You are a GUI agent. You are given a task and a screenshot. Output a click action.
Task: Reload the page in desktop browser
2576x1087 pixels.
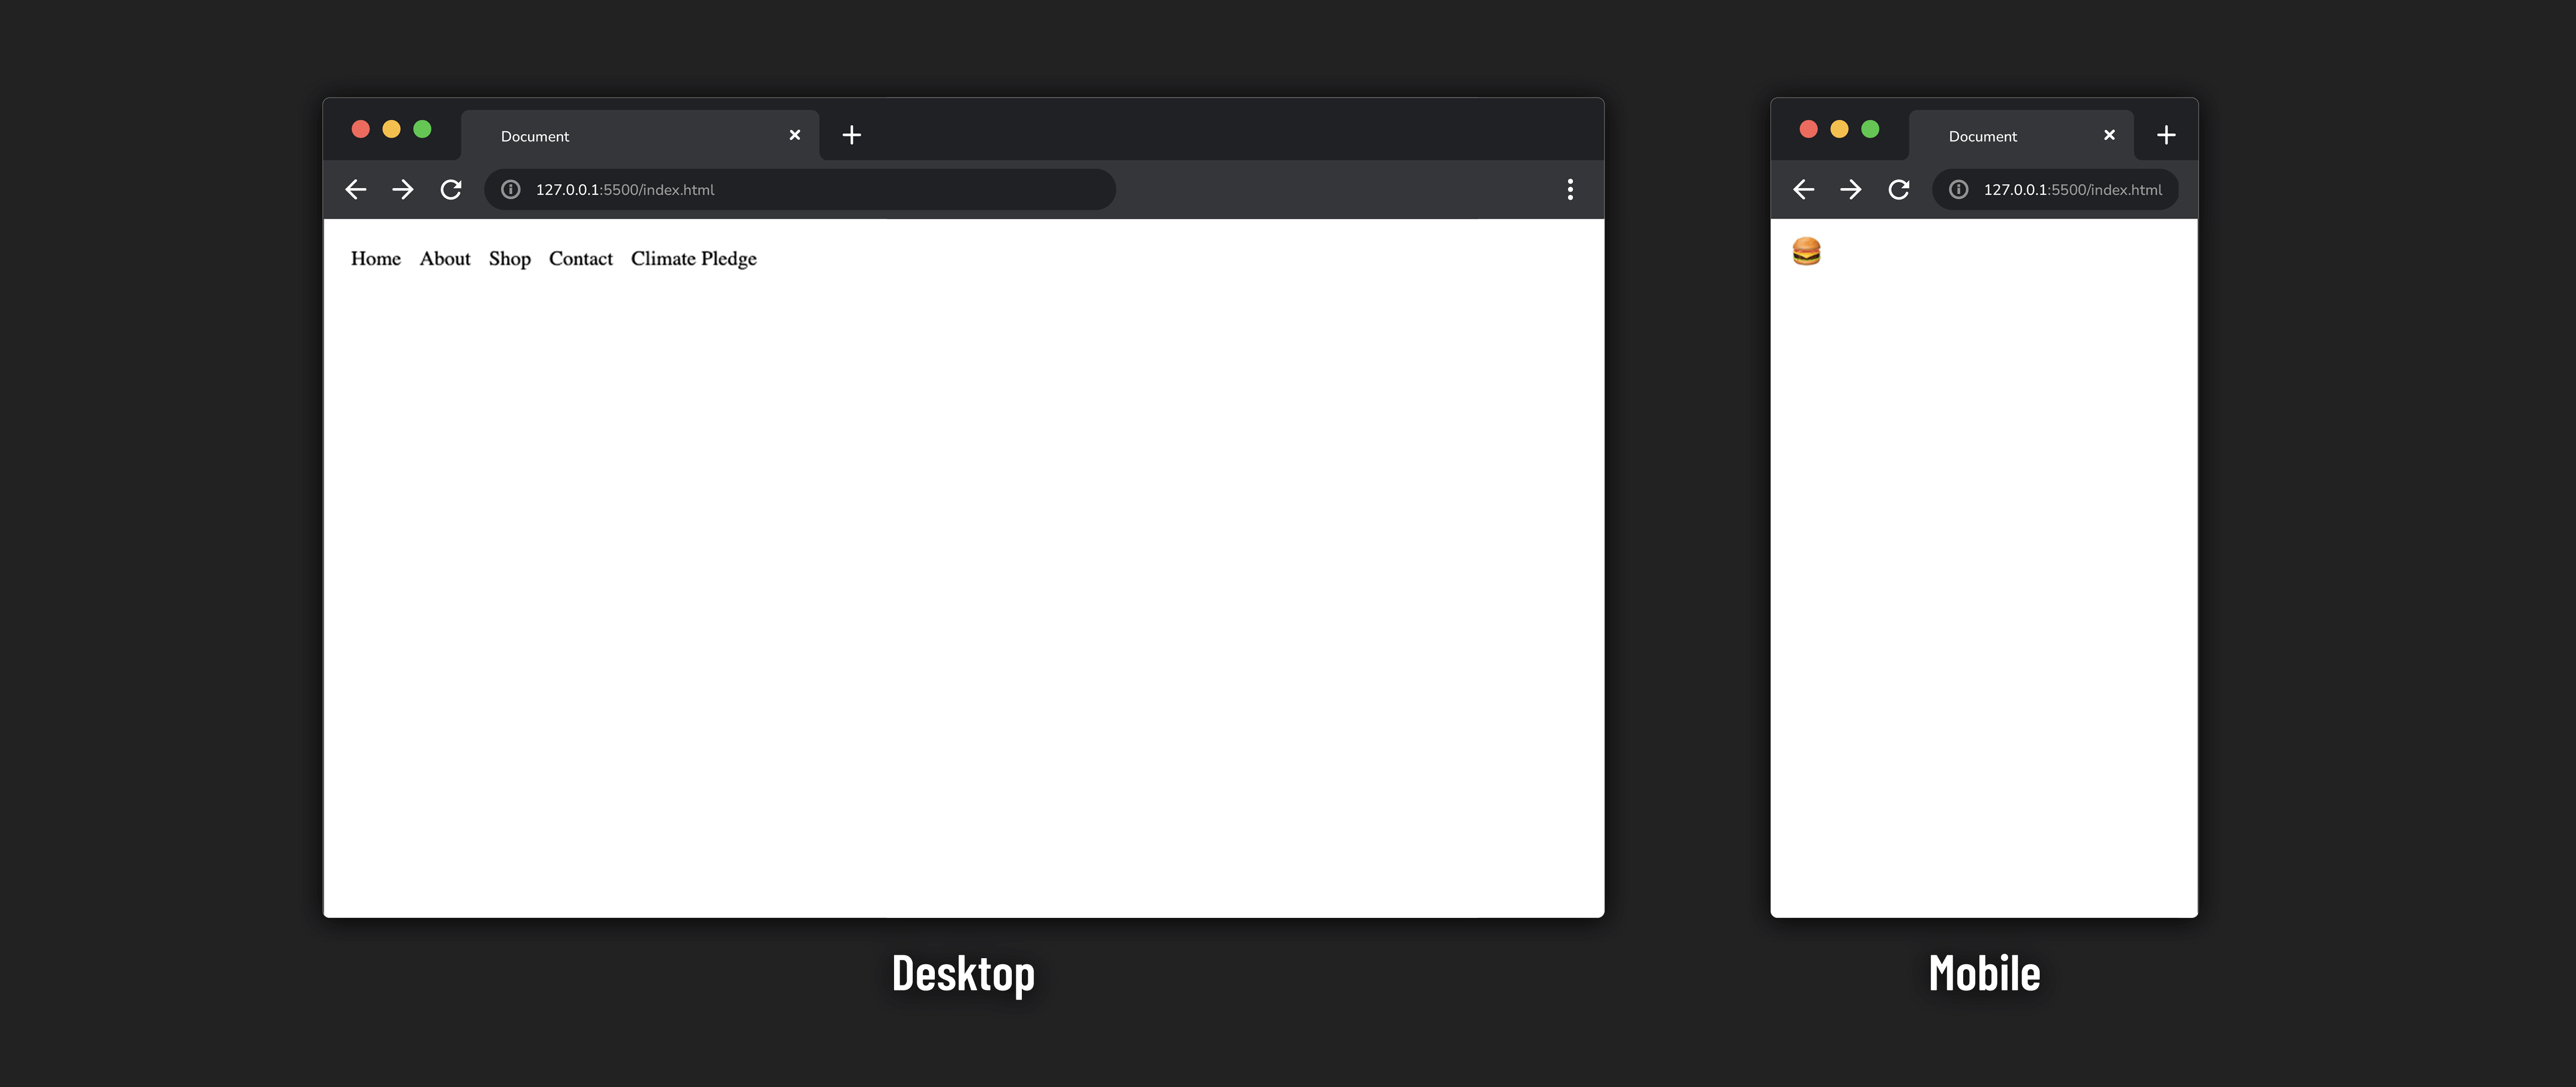click(451, 190)
